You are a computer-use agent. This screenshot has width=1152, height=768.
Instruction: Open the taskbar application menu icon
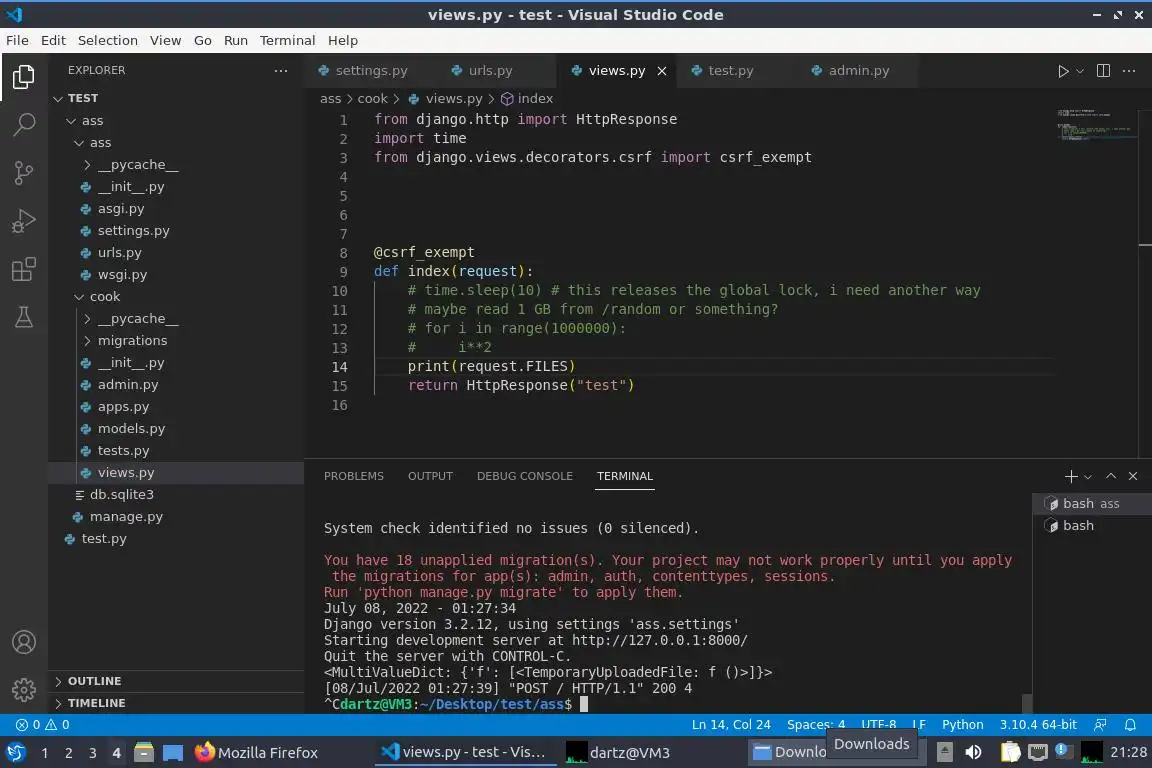pyautogui.click(x=15, y=753)
